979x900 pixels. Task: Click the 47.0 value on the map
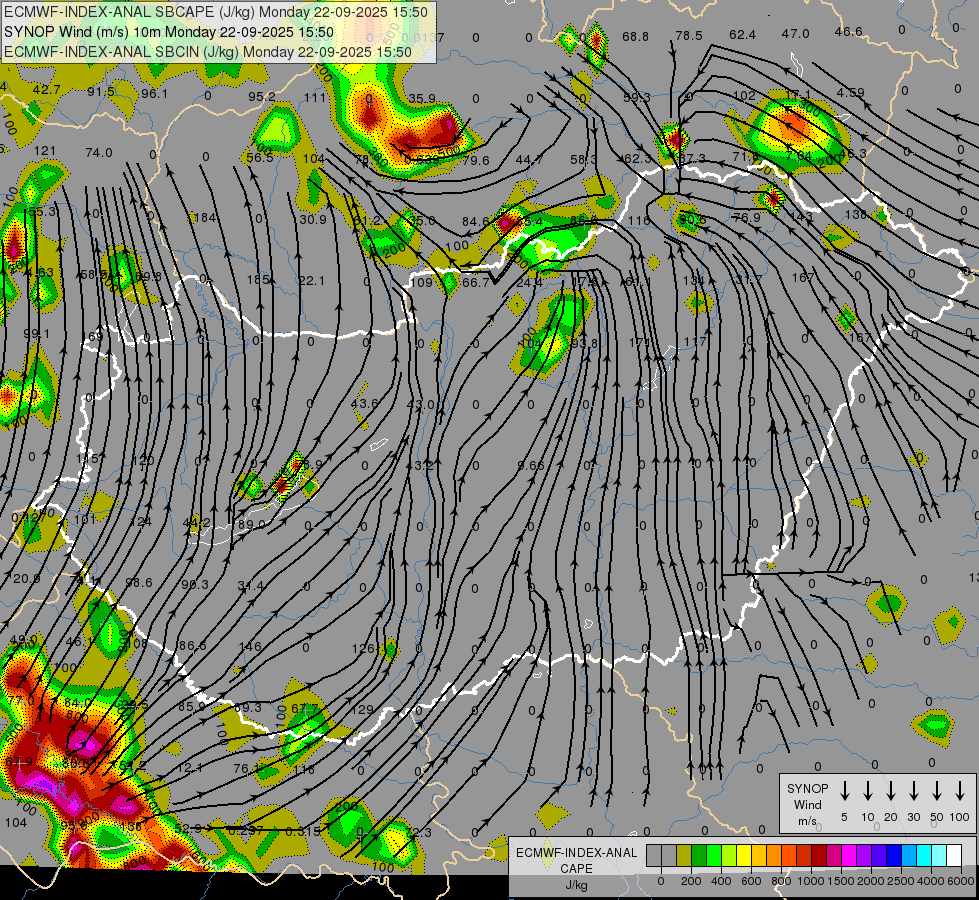point(795,34)
